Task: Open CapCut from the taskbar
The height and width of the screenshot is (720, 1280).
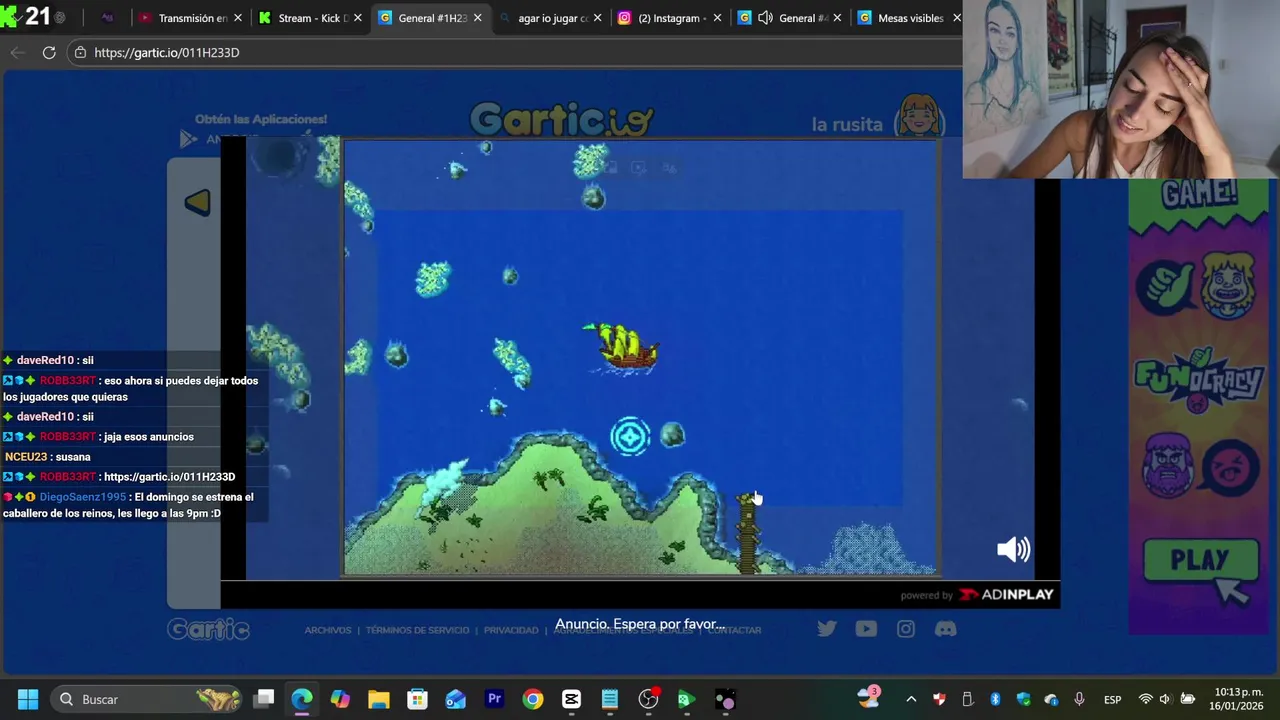Action: point(571,699)
